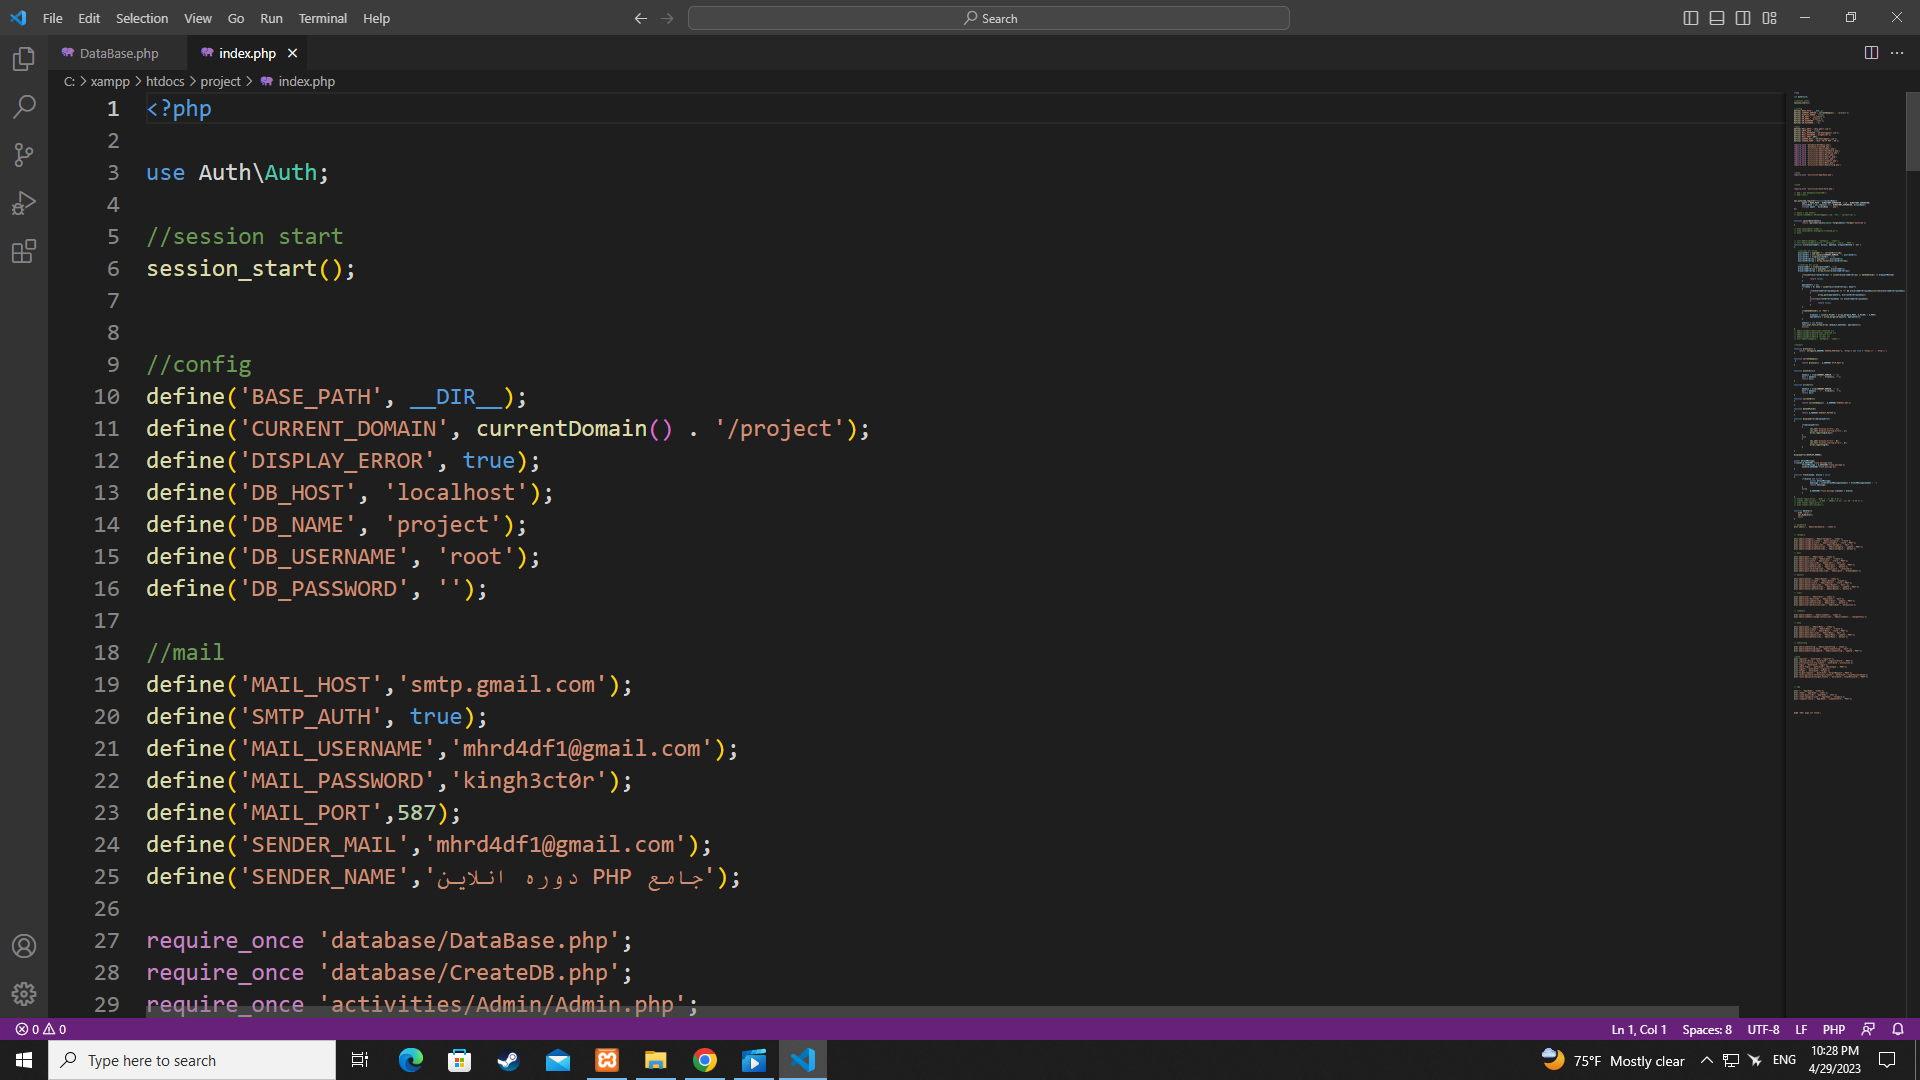Toggle the primary side bar layout button
This screenshot has width=1920, height=1080.
[x=1691, y=18]
